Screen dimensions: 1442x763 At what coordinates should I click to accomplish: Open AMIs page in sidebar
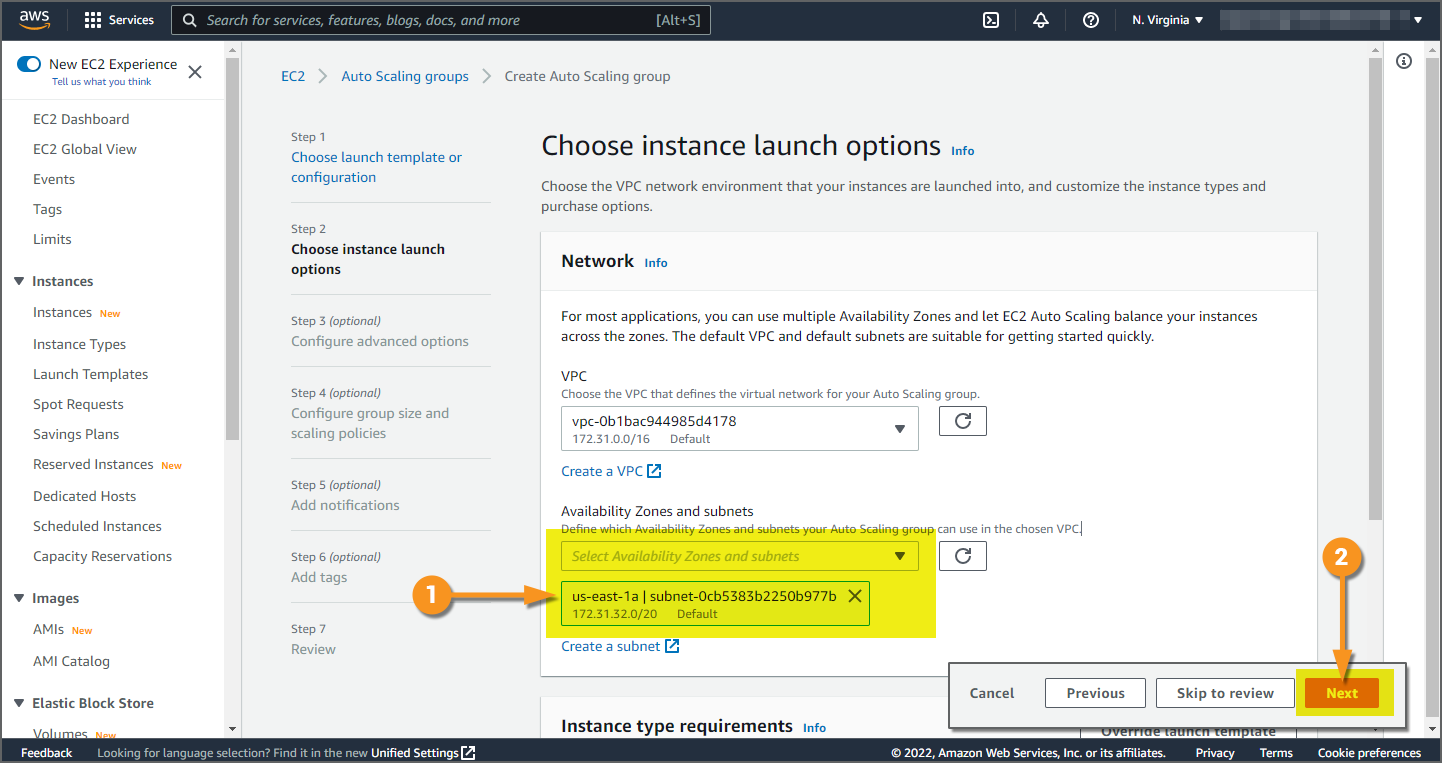[48, 629]
